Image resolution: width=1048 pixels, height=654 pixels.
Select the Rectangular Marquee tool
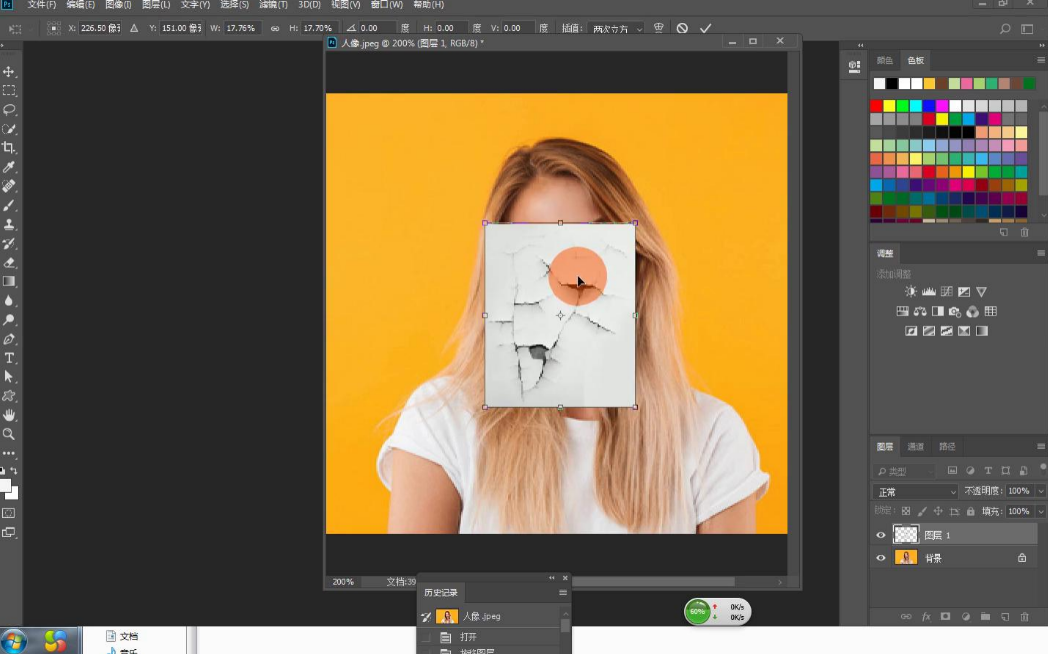tap(9, 90)
